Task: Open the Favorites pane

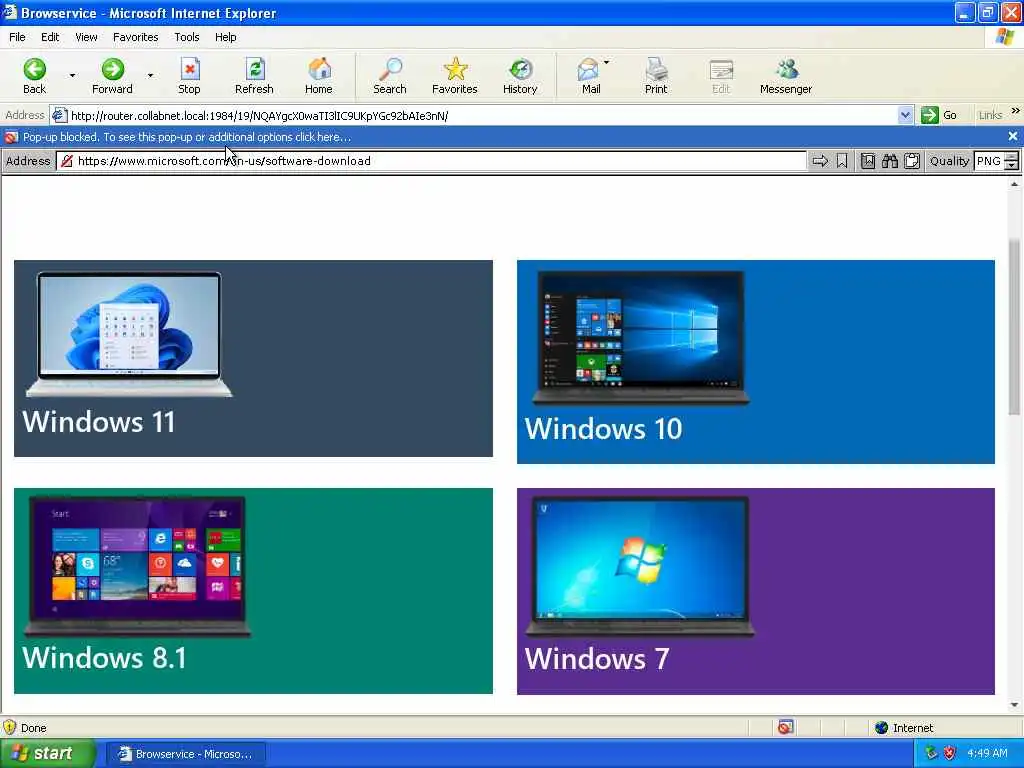Action: tap(455, 76)
